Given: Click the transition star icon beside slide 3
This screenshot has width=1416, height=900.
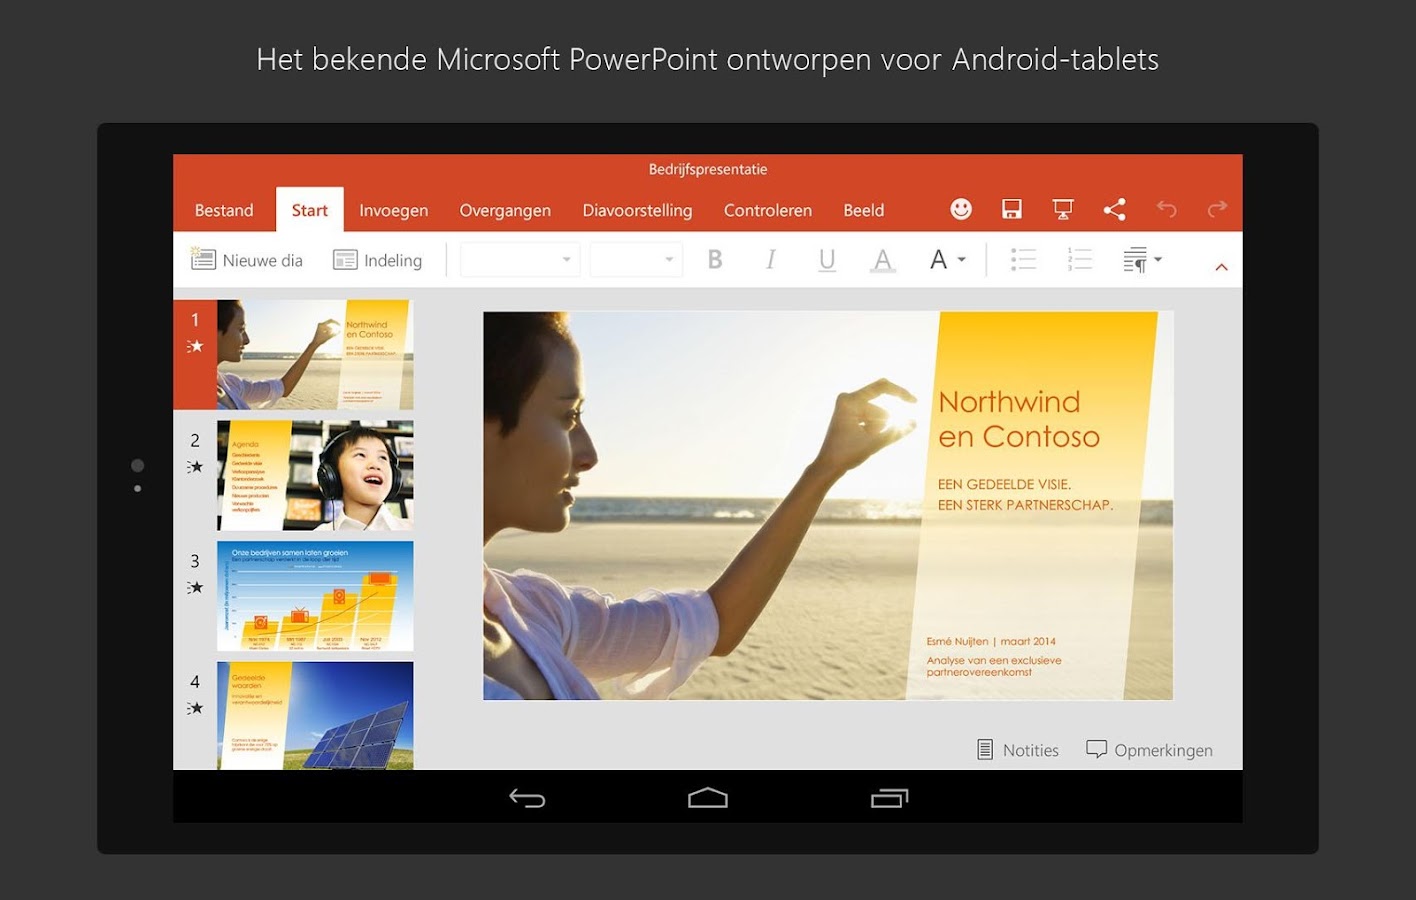Looking at the screenshot, I should tap(195, 588).
